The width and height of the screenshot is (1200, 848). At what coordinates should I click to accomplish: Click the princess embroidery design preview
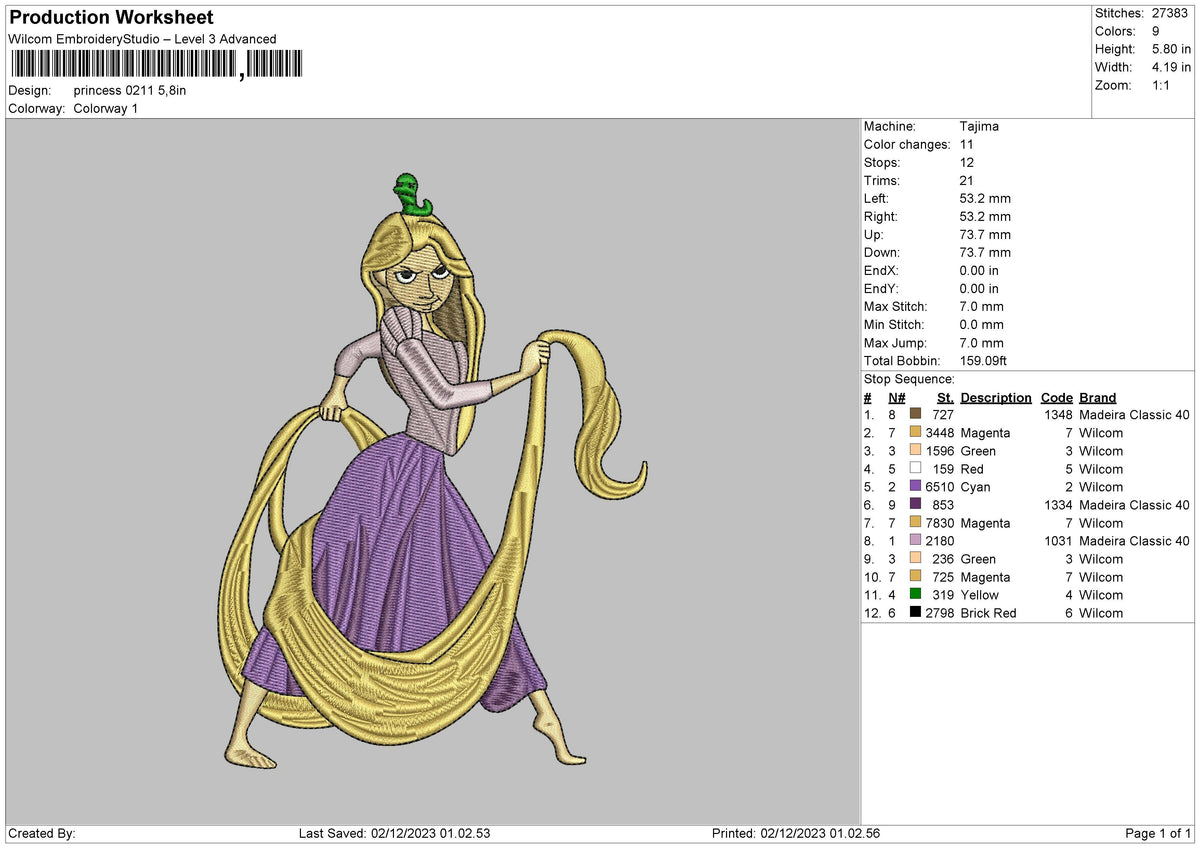point(433,470)
